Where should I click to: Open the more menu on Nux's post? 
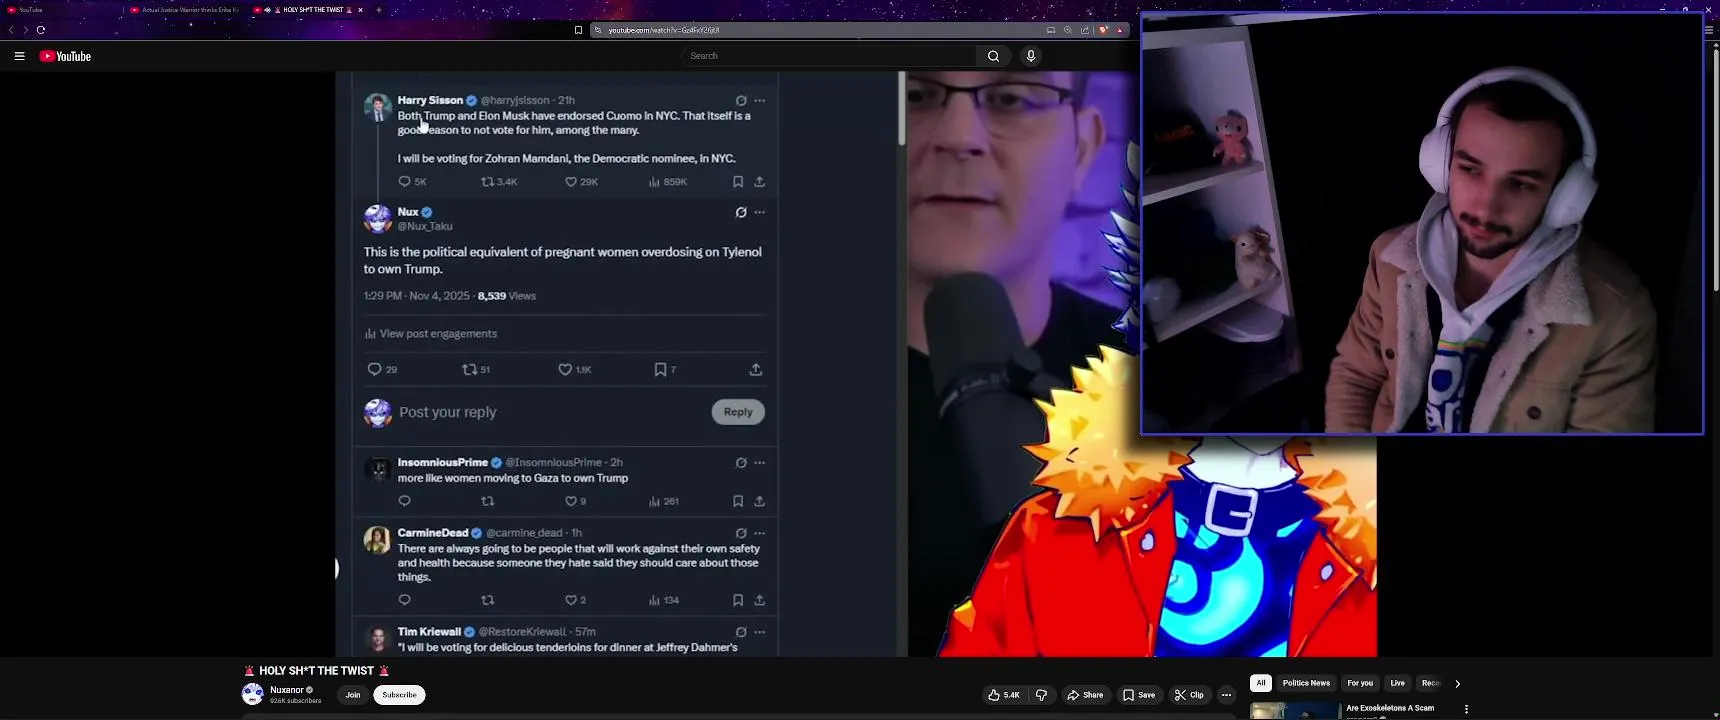point(760,212)
